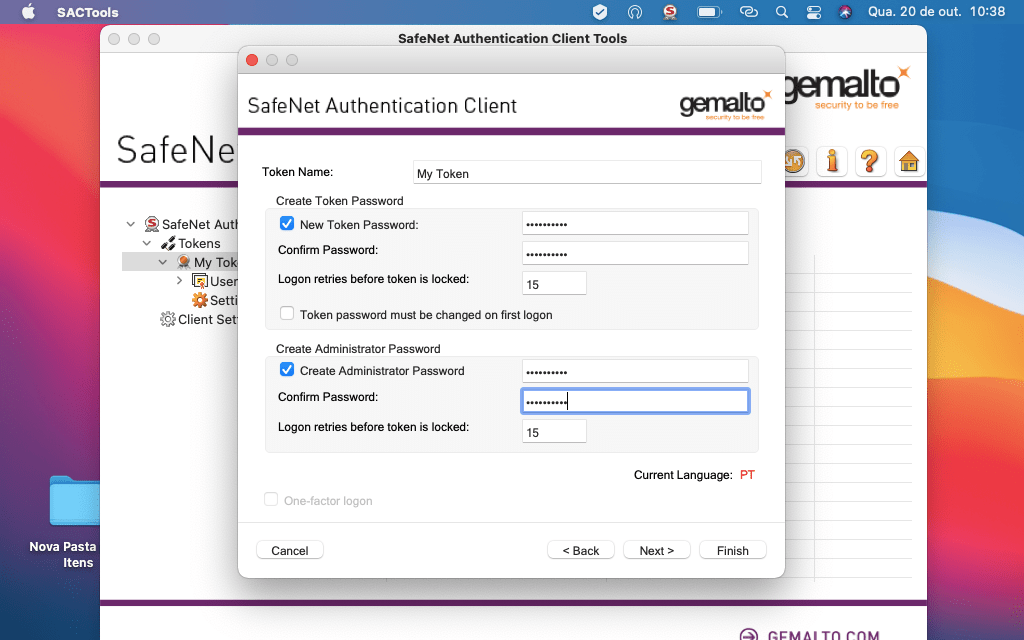Open help question mark icon in toolbar

(x=870, y=161)
